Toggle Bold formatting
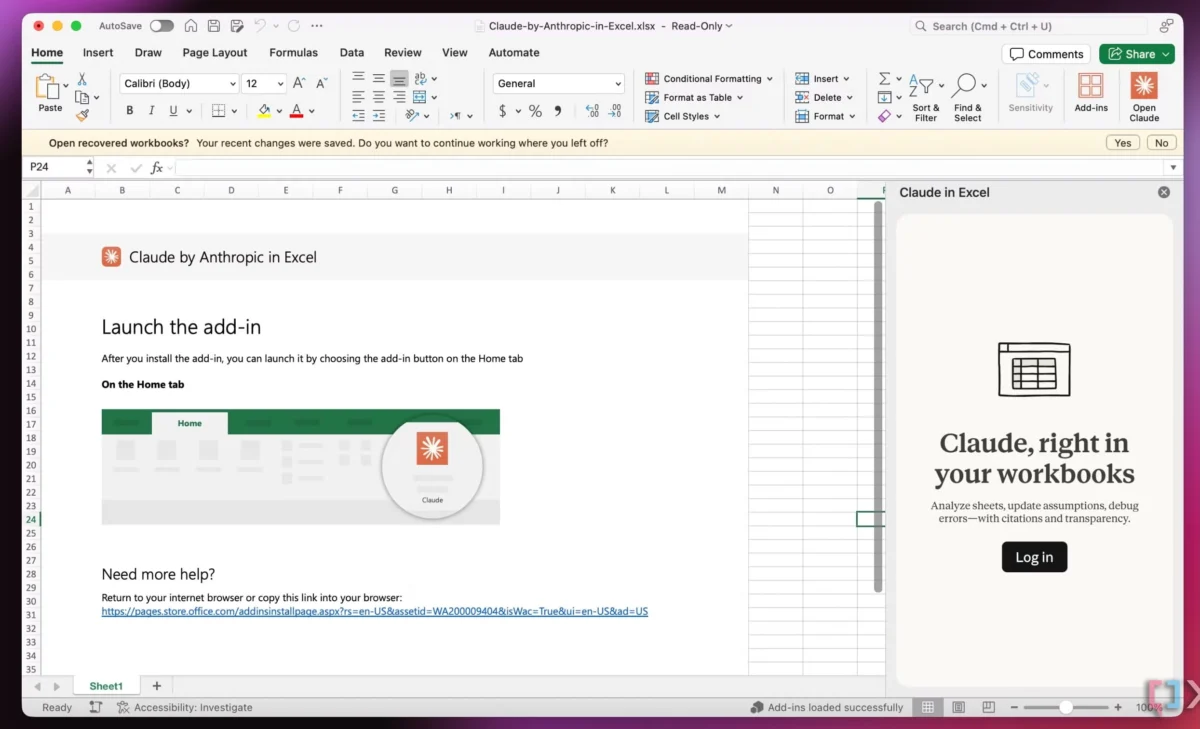Image resolution: width=1200 pixels, height=729 pixels. pyautogui.click(x=130, y=111)
